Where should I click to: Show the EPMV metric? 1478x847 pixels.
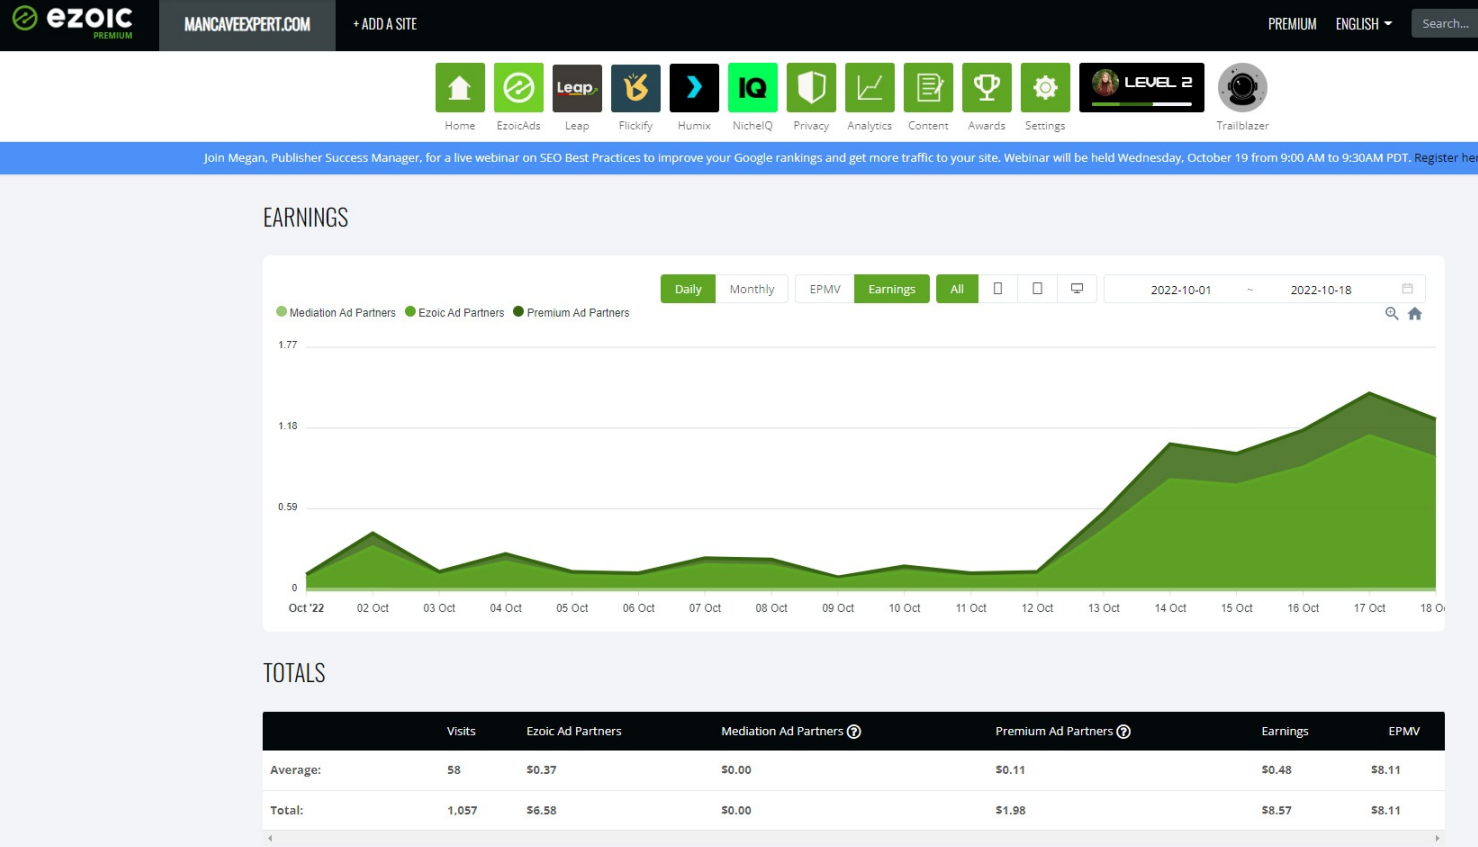click(825, 289)
